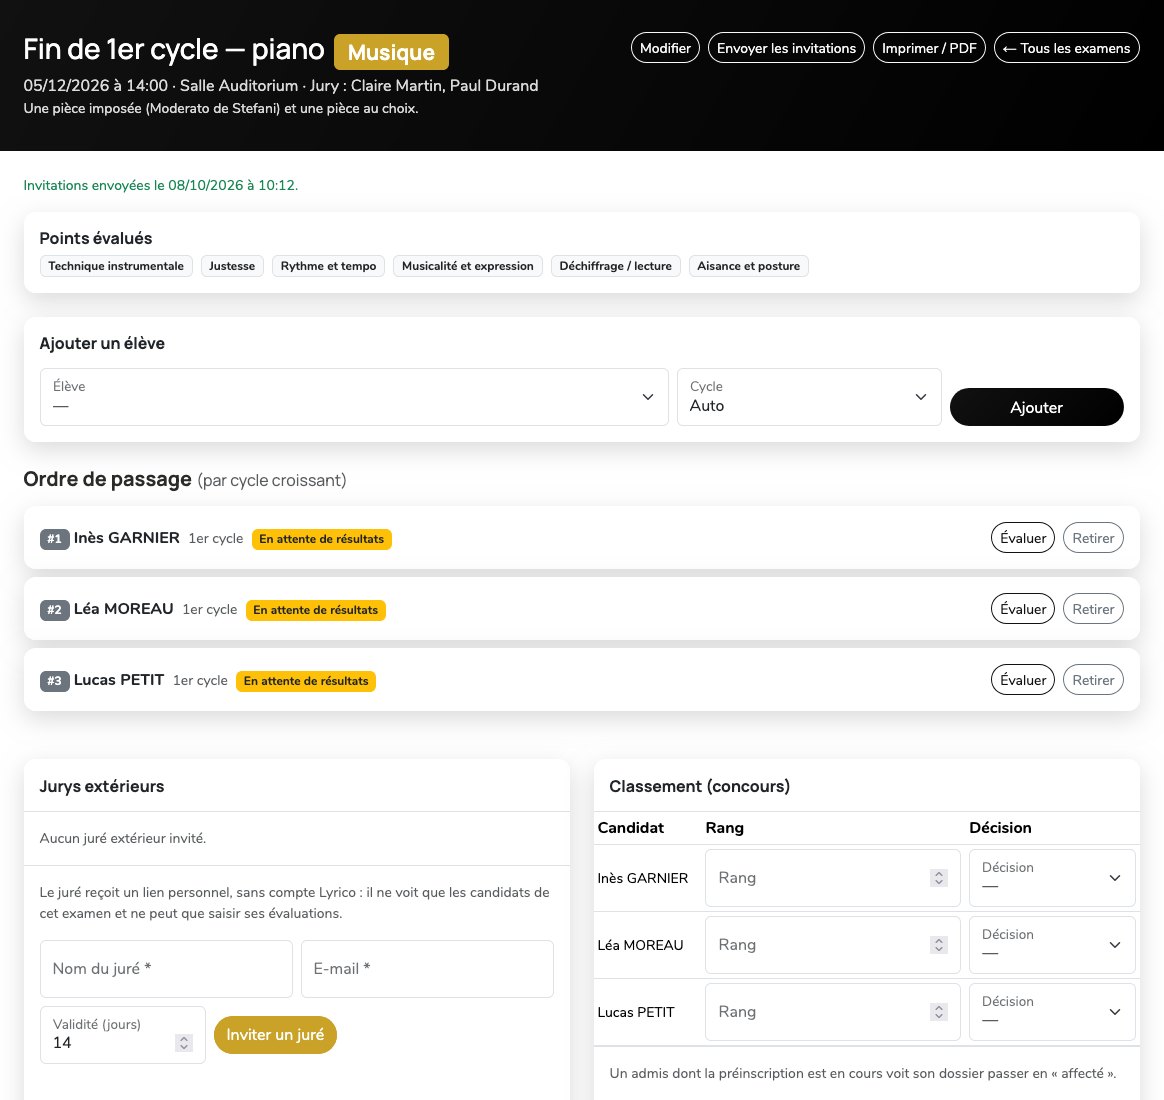The width and height of the screenshot is (1164, 1100).
Task: Use the rank stepper for Léa MOREAU
Action: click(939, 945)
